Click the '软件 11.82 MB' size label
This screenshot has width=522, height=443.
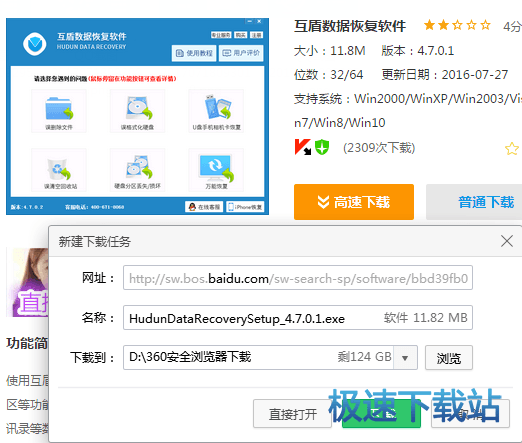pos(425,318)
